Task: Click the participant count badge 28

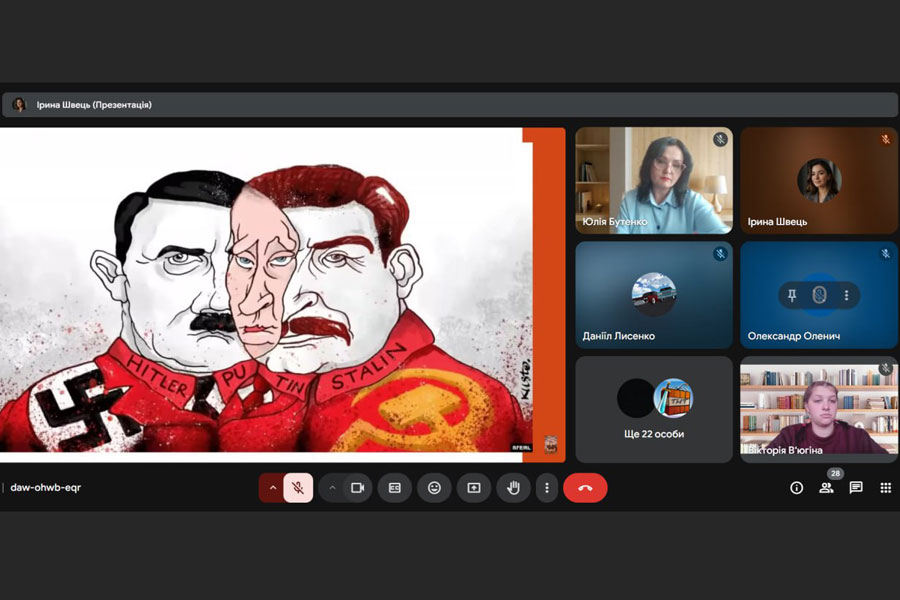Action: pyautogui.click(x=835, y=474)
